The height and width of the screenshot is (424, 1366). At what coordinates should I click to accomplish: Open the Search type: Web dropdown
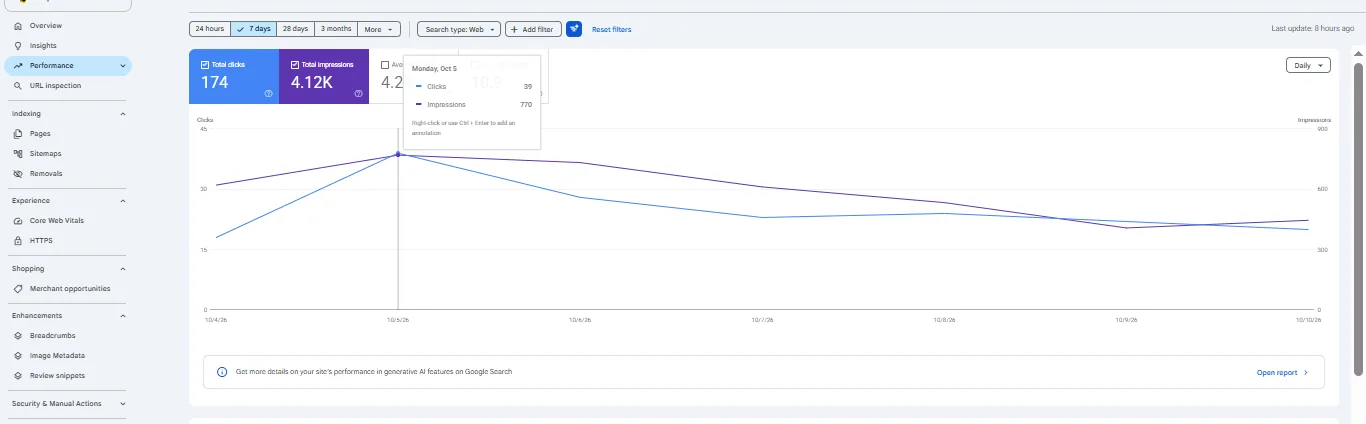[x=459, y=29]
